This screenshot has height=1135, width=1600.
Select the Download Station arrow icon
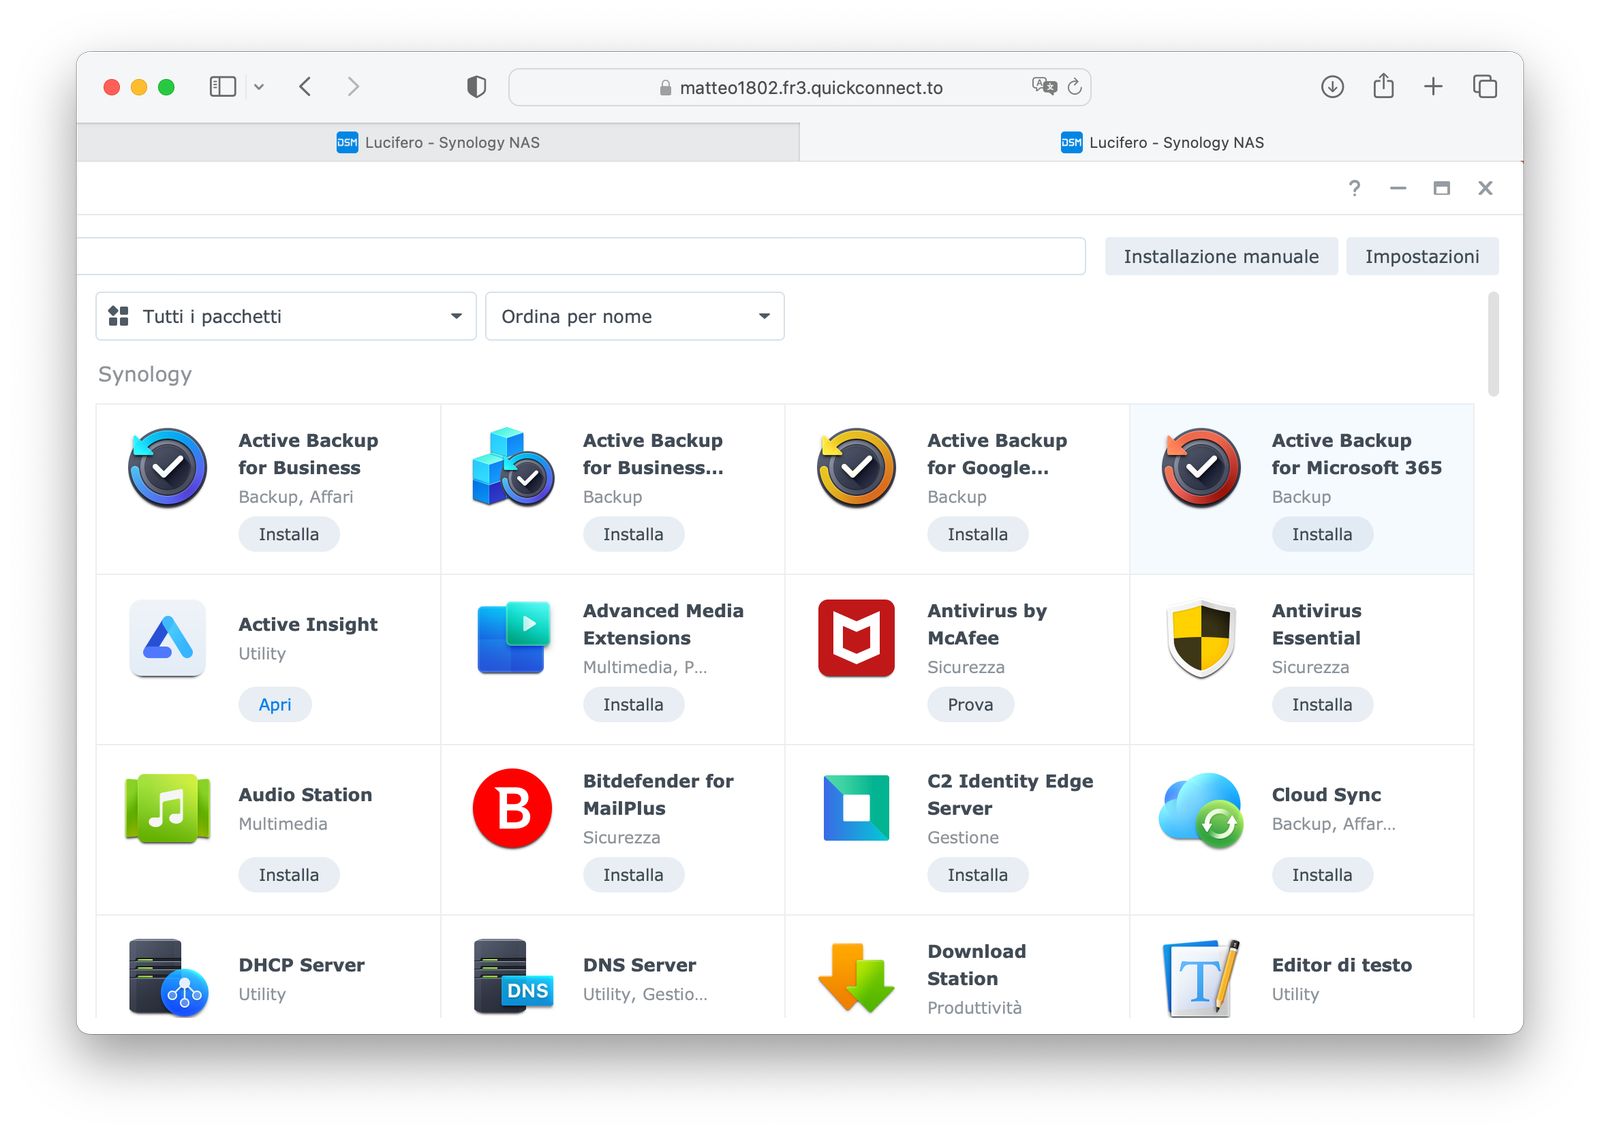click(x=856, y=977)
